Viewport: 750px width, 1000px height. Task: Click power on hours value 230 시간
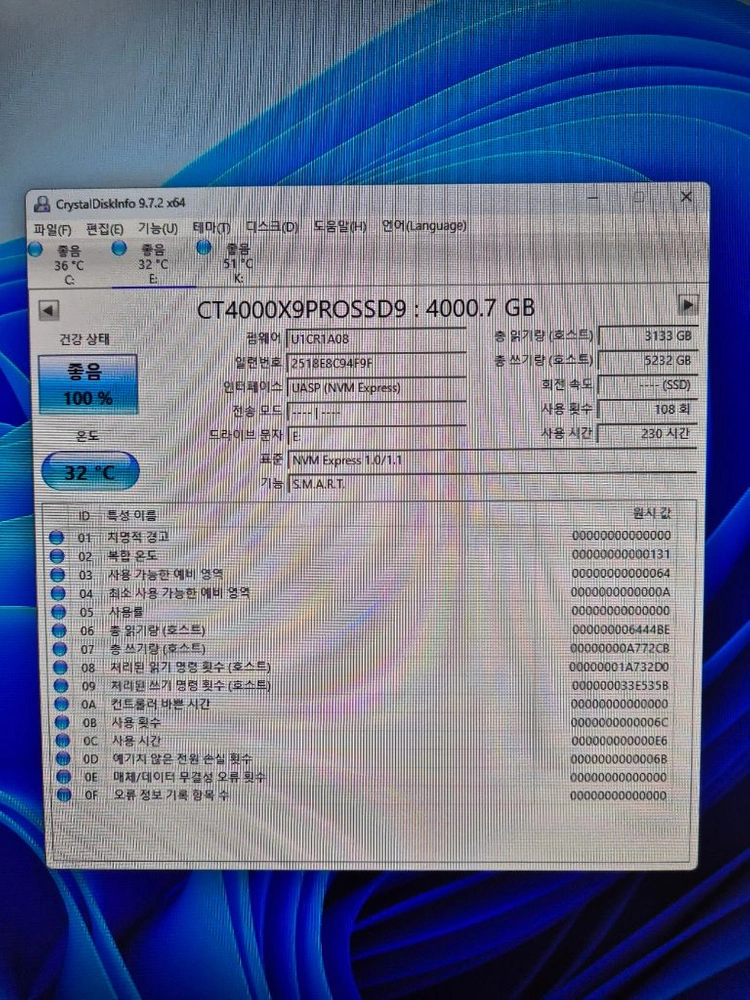click(x=647, y=433)
